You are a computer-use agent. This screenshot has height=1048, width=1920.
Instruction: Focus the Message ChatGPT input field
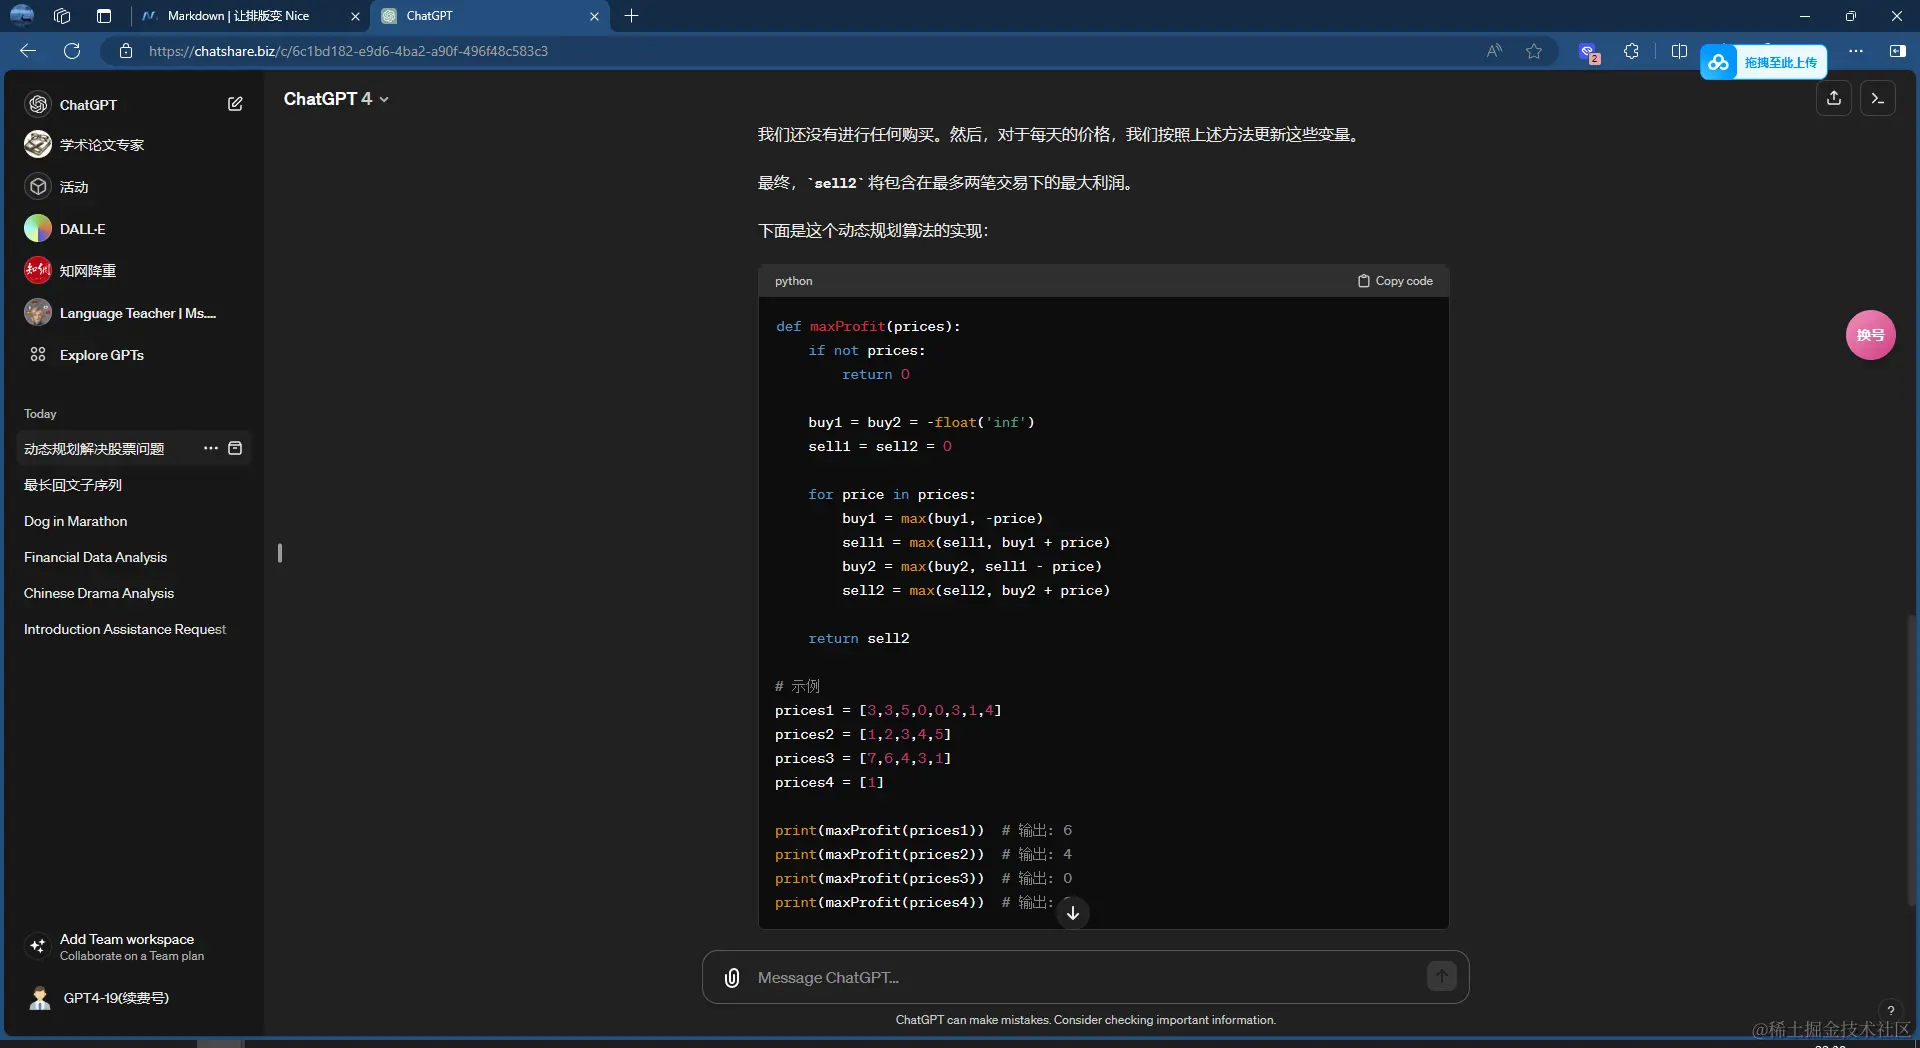pos(1086,977)
